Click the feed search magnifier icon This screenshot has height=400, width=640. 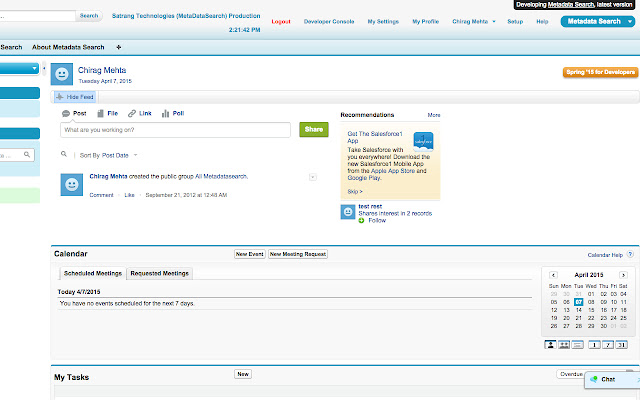[64, 154]
